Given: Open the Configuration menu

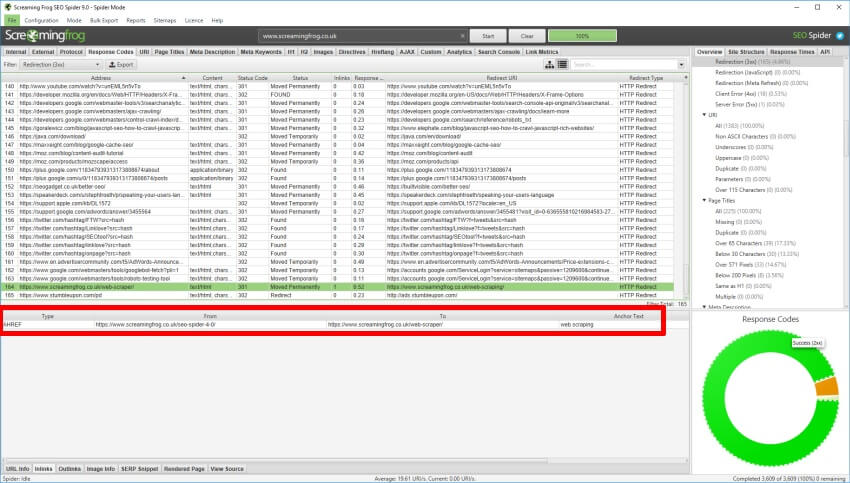Looking at the screenshot, I should coord(41,20).
